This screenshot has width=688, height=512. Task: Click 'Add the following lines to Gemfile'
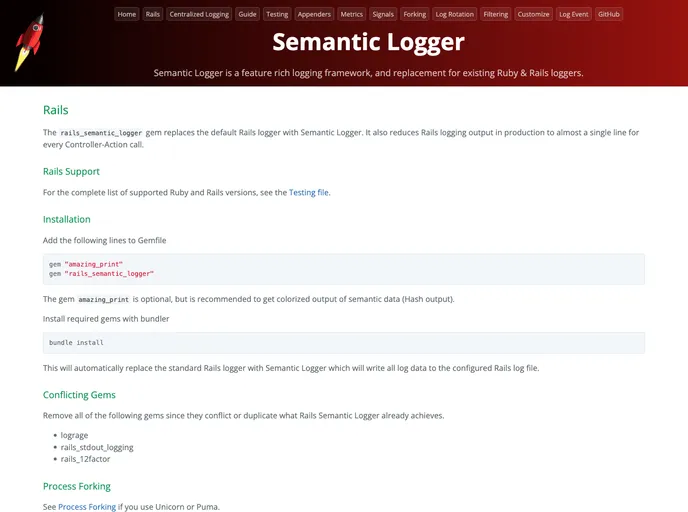104,240
